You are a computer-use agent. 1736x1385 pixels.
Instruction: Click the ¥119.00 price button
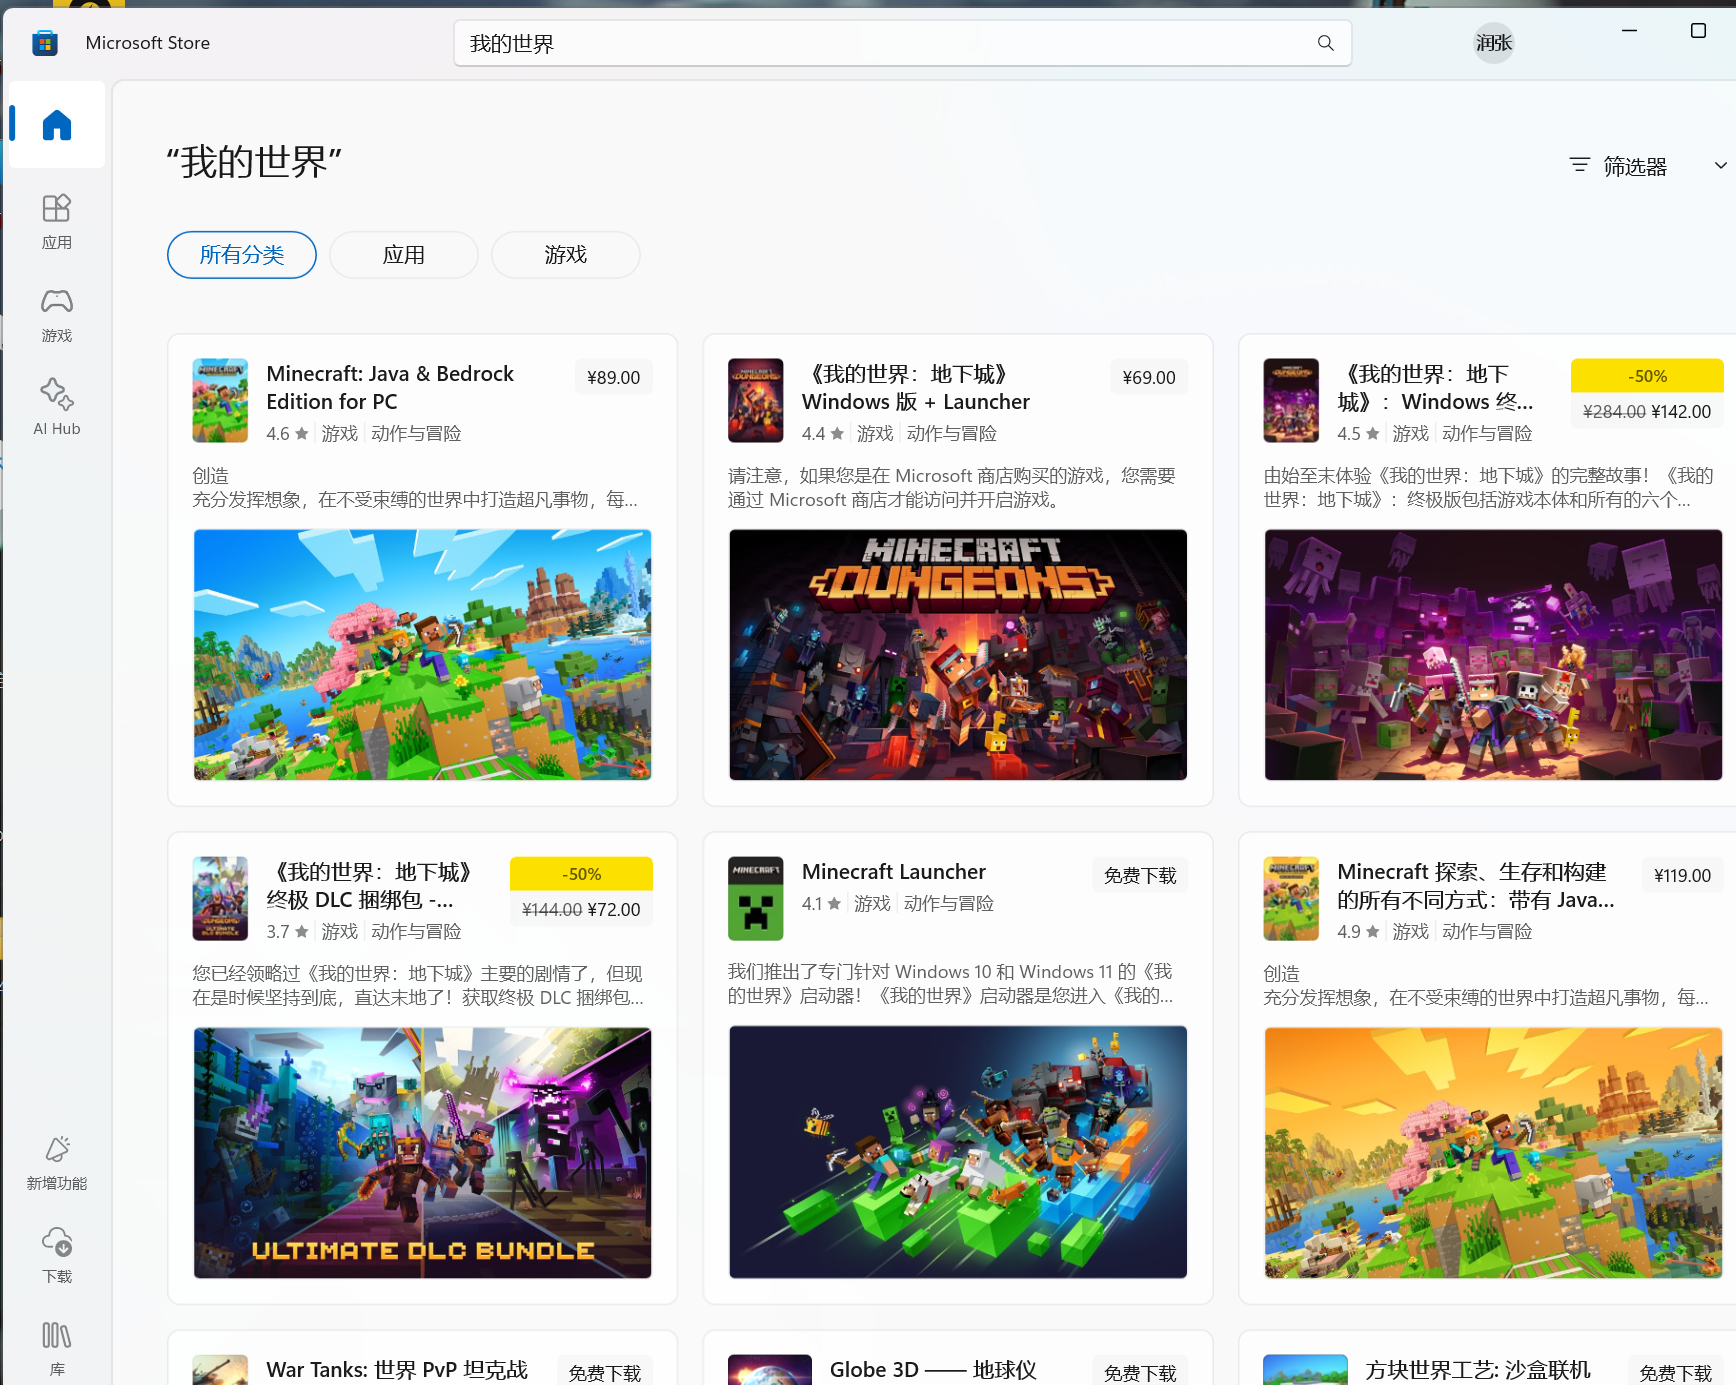point(1682,875)
